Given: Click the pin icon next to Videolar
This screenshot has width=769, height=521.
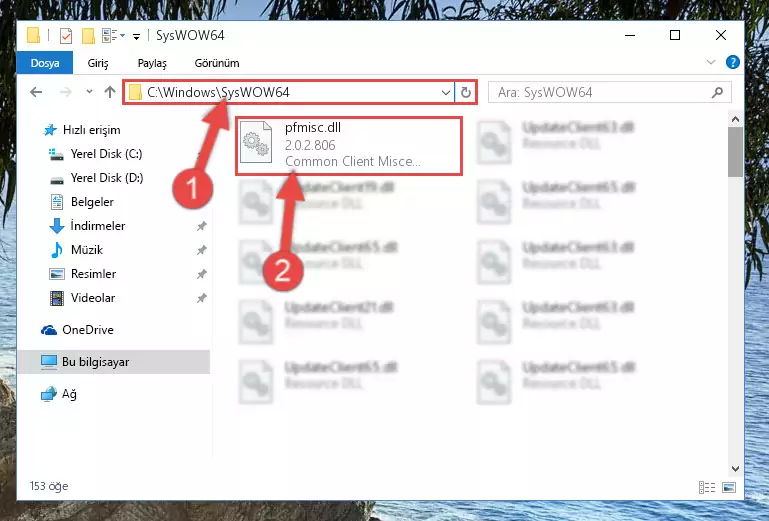Looking at the screenshot, I should (x=202, y=298).
